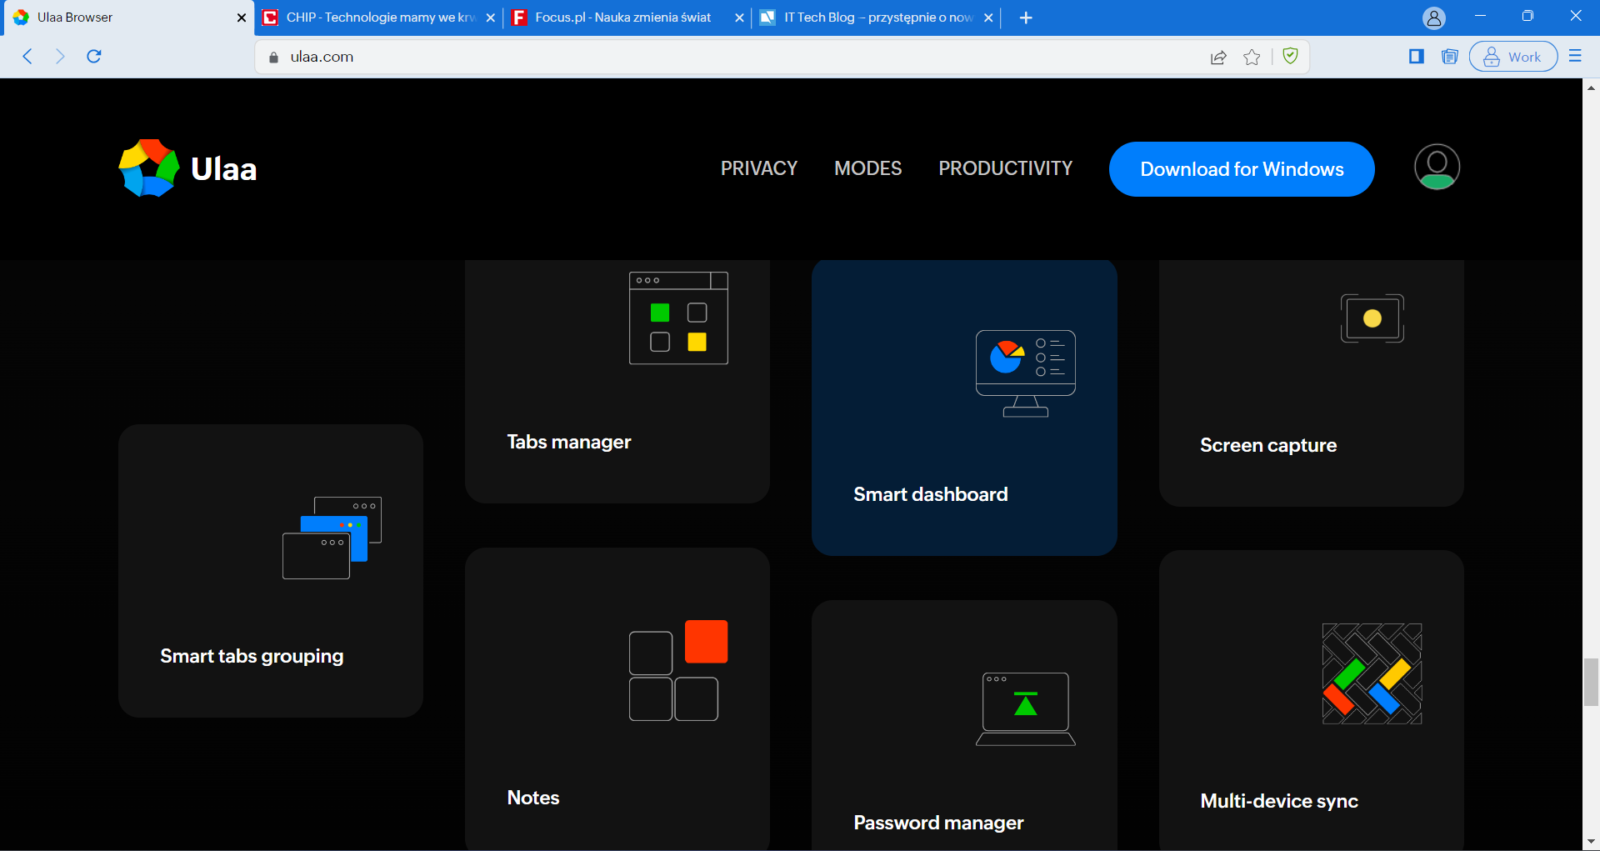Click the Ulaa logo in site header
1600x851 pixels.
click(188, 169)
